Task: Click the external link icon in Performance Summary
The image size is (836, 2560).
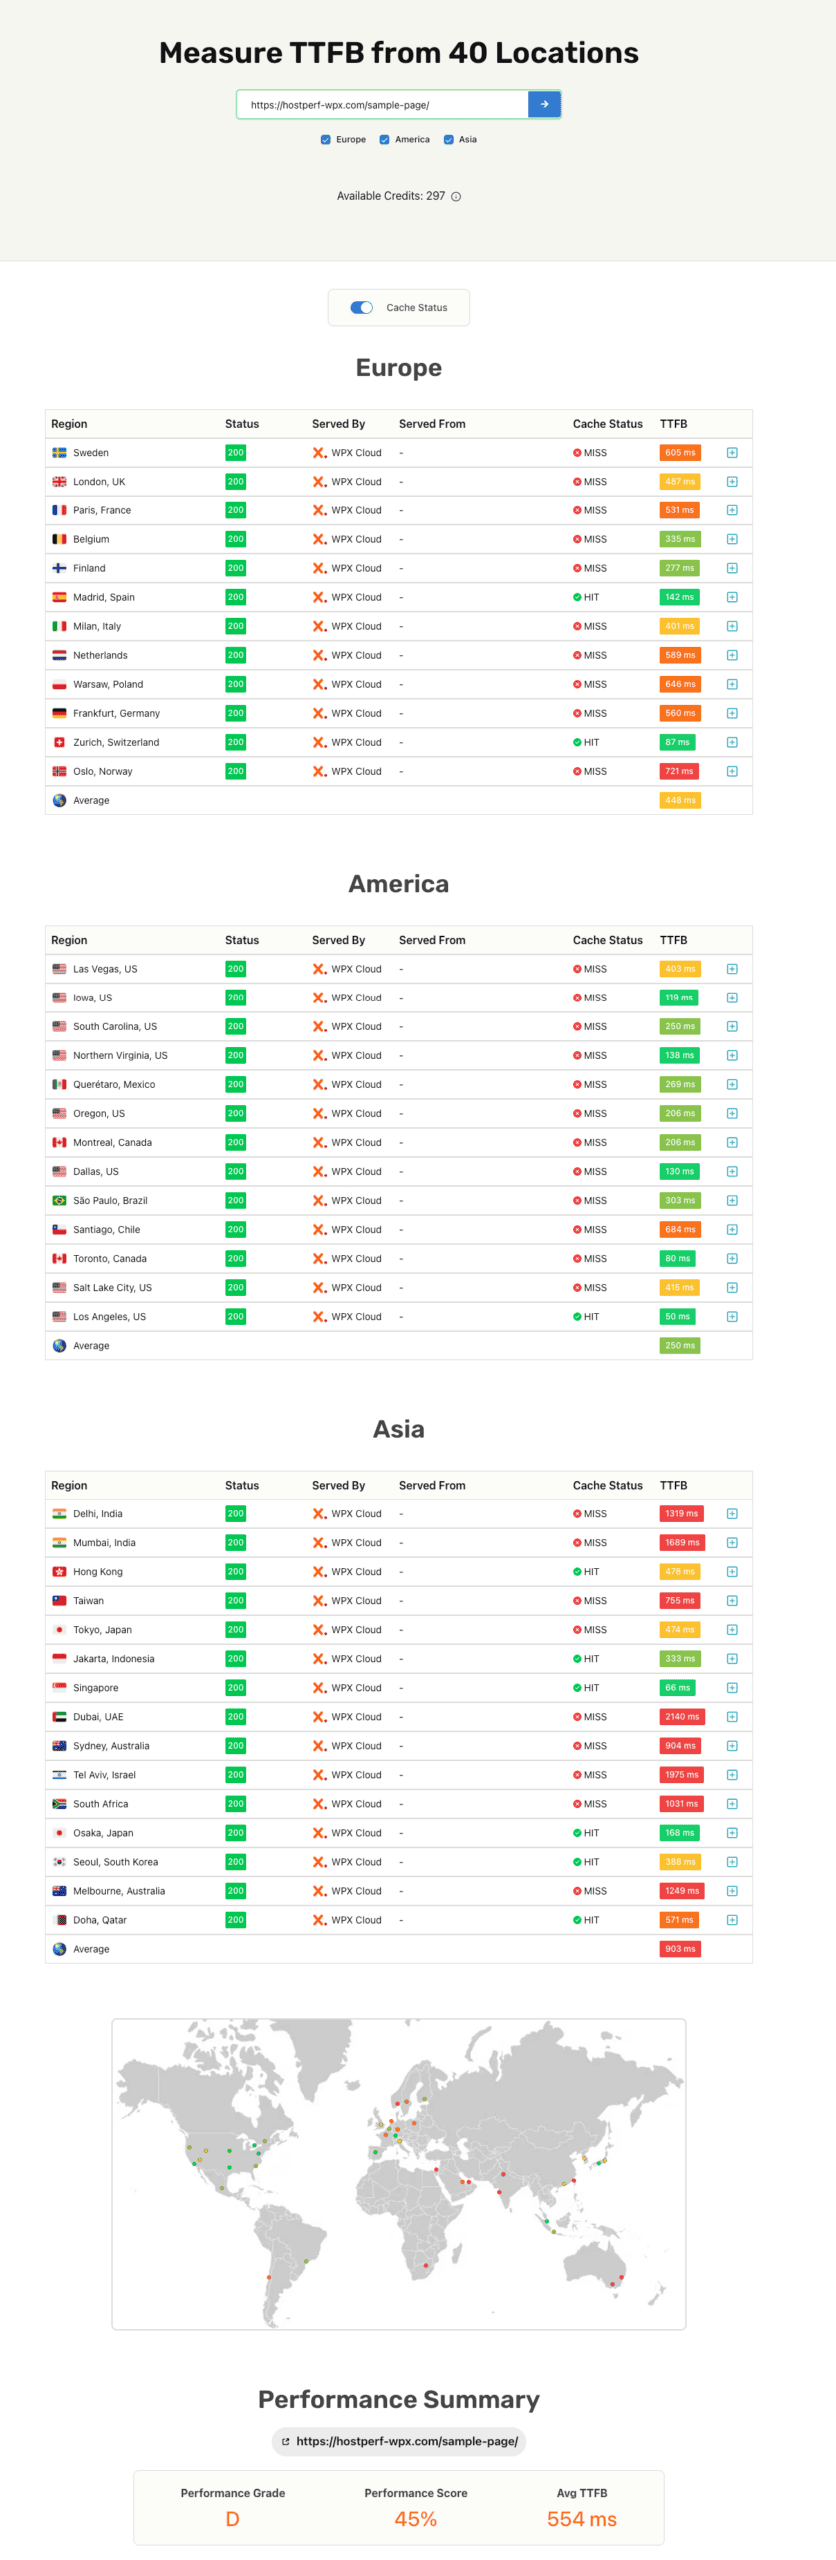Action: coord(285,2441)
